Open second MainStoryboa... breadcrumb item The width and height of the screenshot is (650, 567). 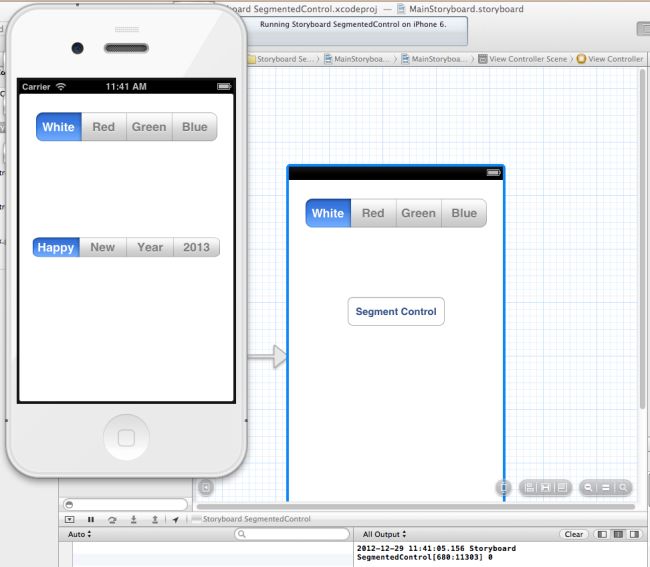click(x=435, y=59)
